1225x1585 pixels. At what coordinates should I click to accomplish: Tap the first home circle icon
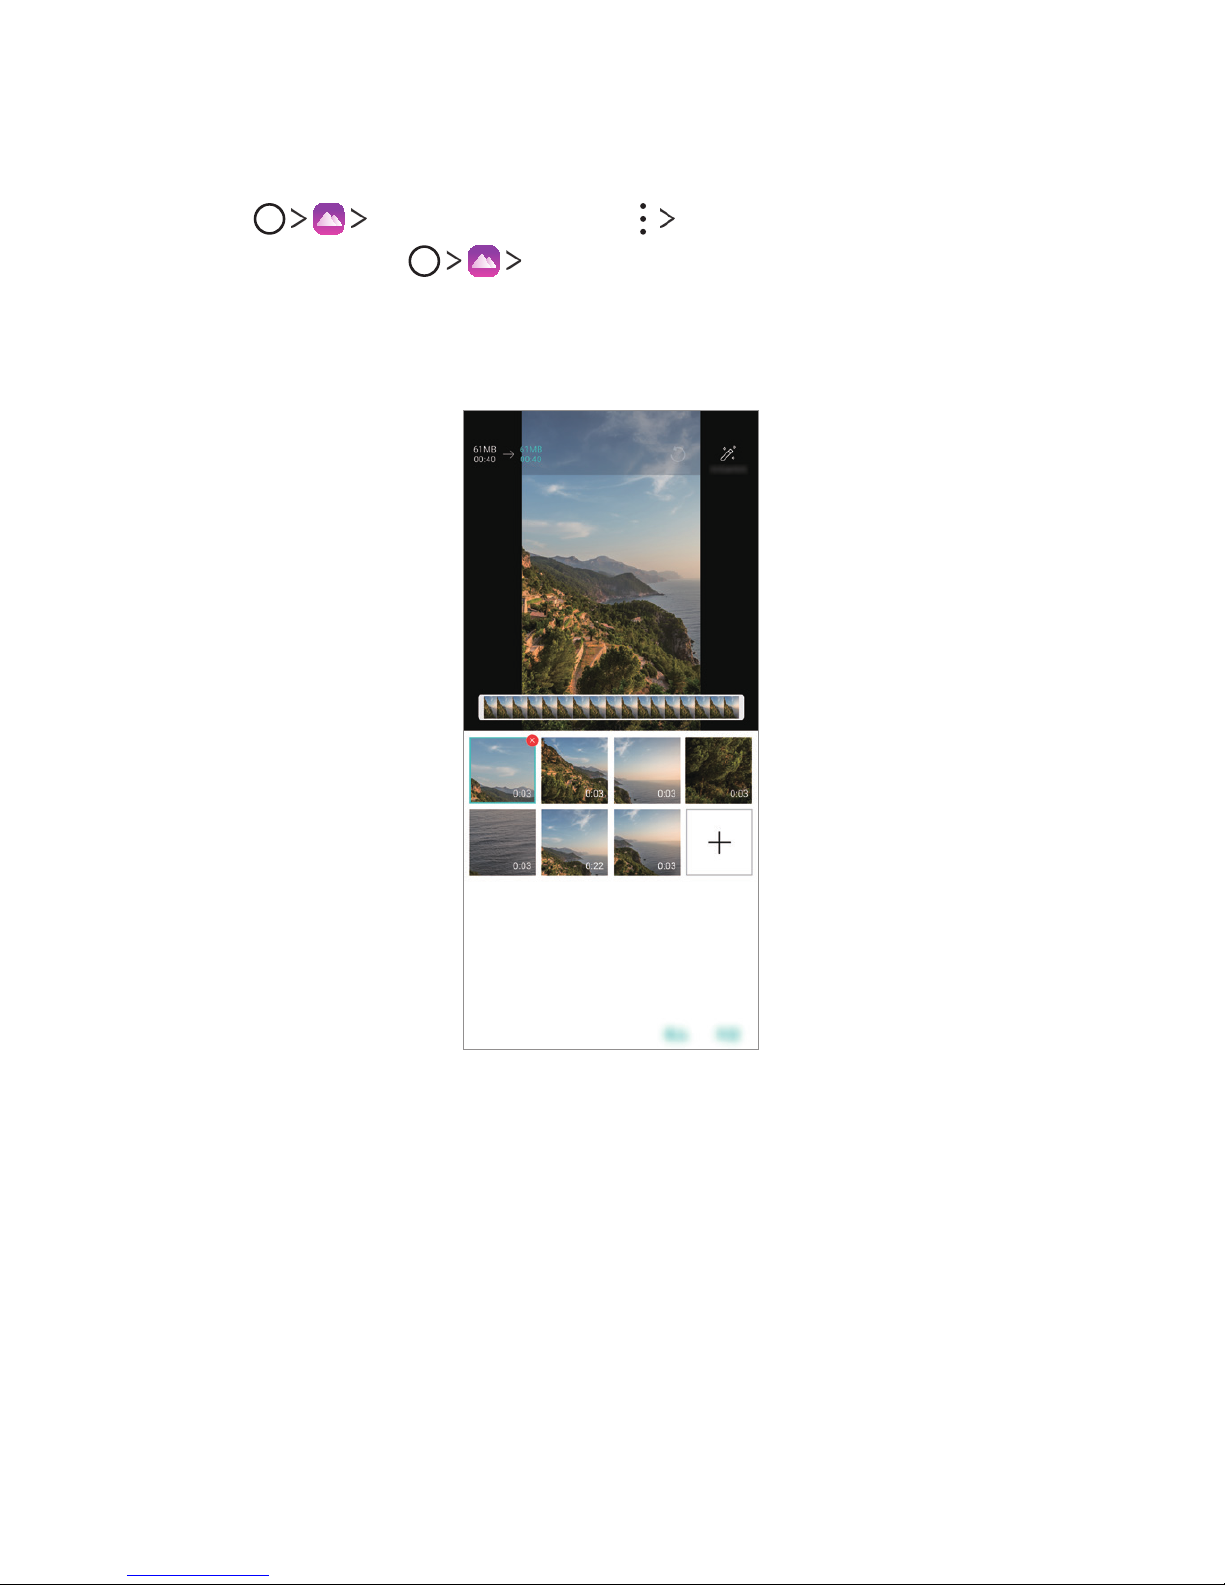click(269, 219)
